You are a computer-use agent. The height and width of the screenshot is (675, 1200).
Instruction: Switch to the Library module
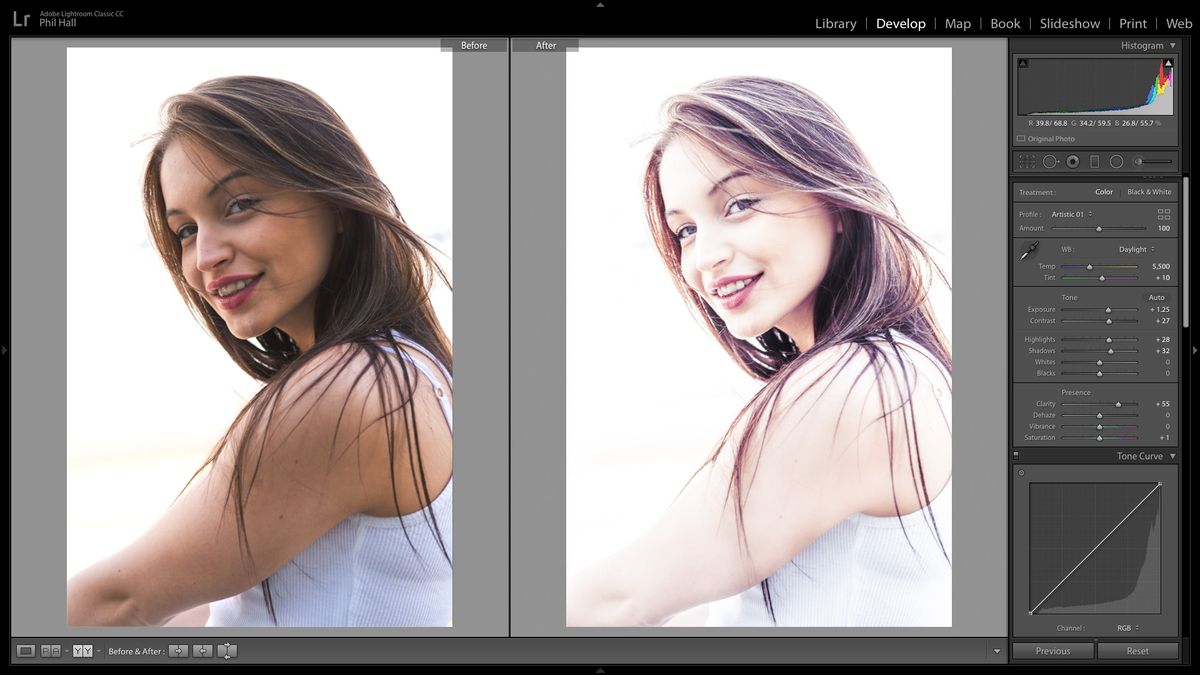[835, 23]
